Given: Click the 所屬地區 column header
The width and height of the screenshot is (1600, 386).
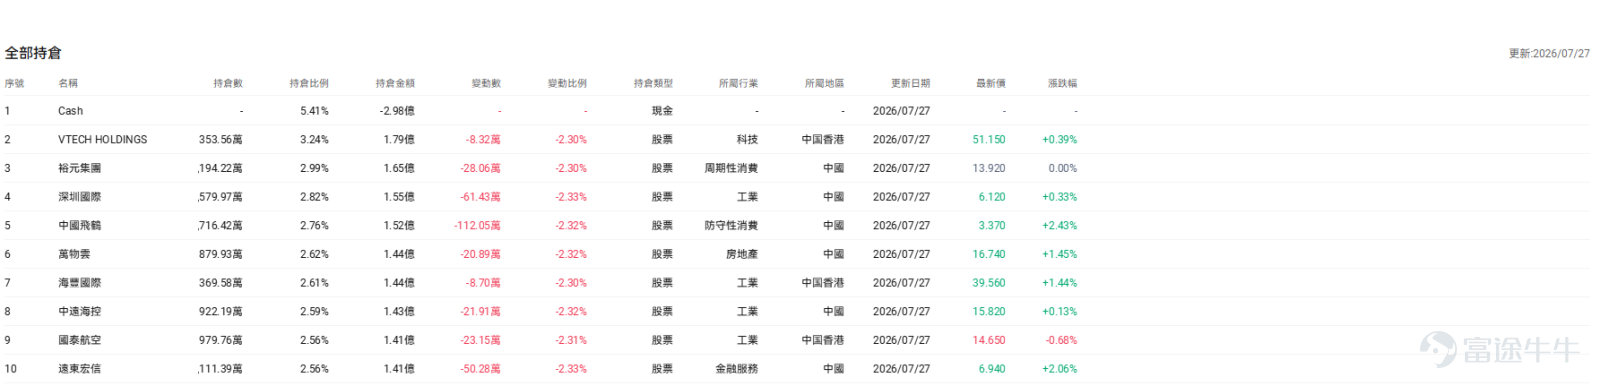Looking at the screenshot, I should point(824,83).
